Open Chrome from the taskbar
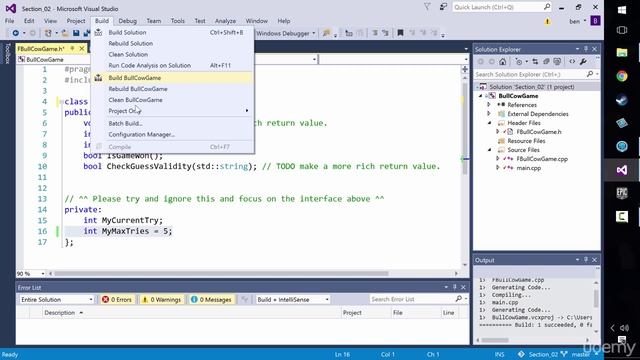 (x=622, y=76)
